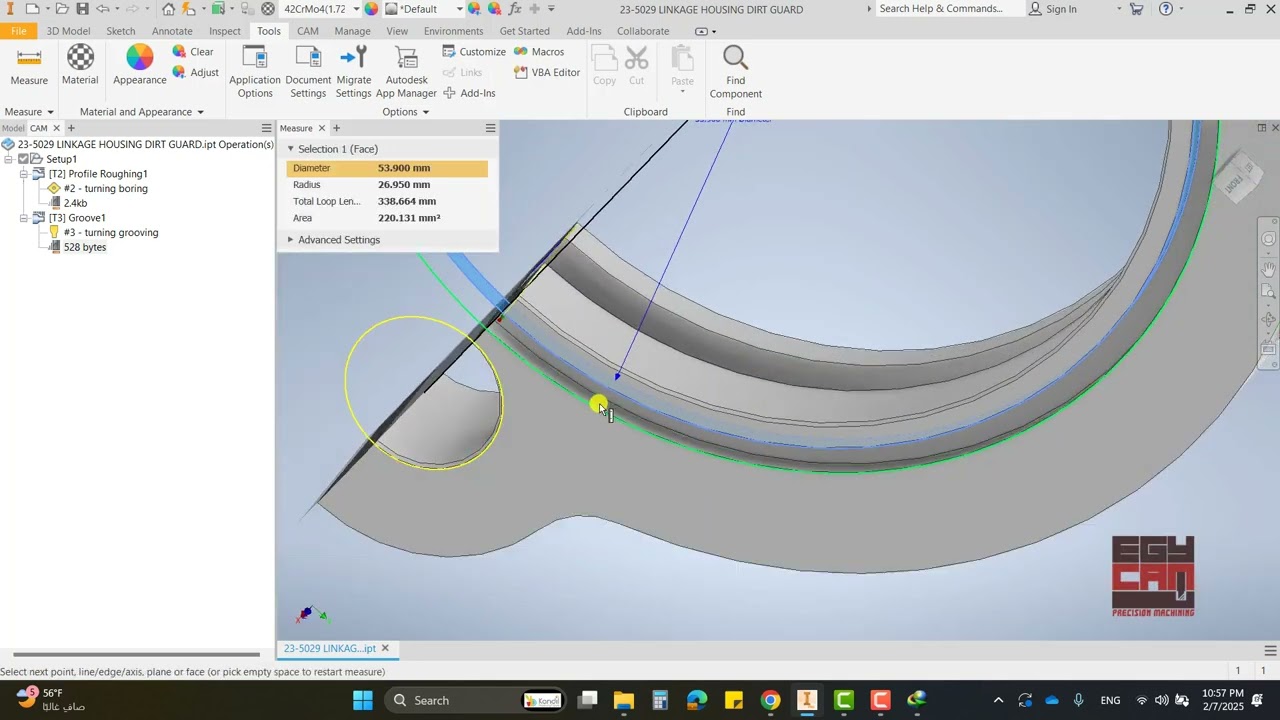Open File Explorer from taskbar
Screen dimensions: 1280x720
[624, 700]
